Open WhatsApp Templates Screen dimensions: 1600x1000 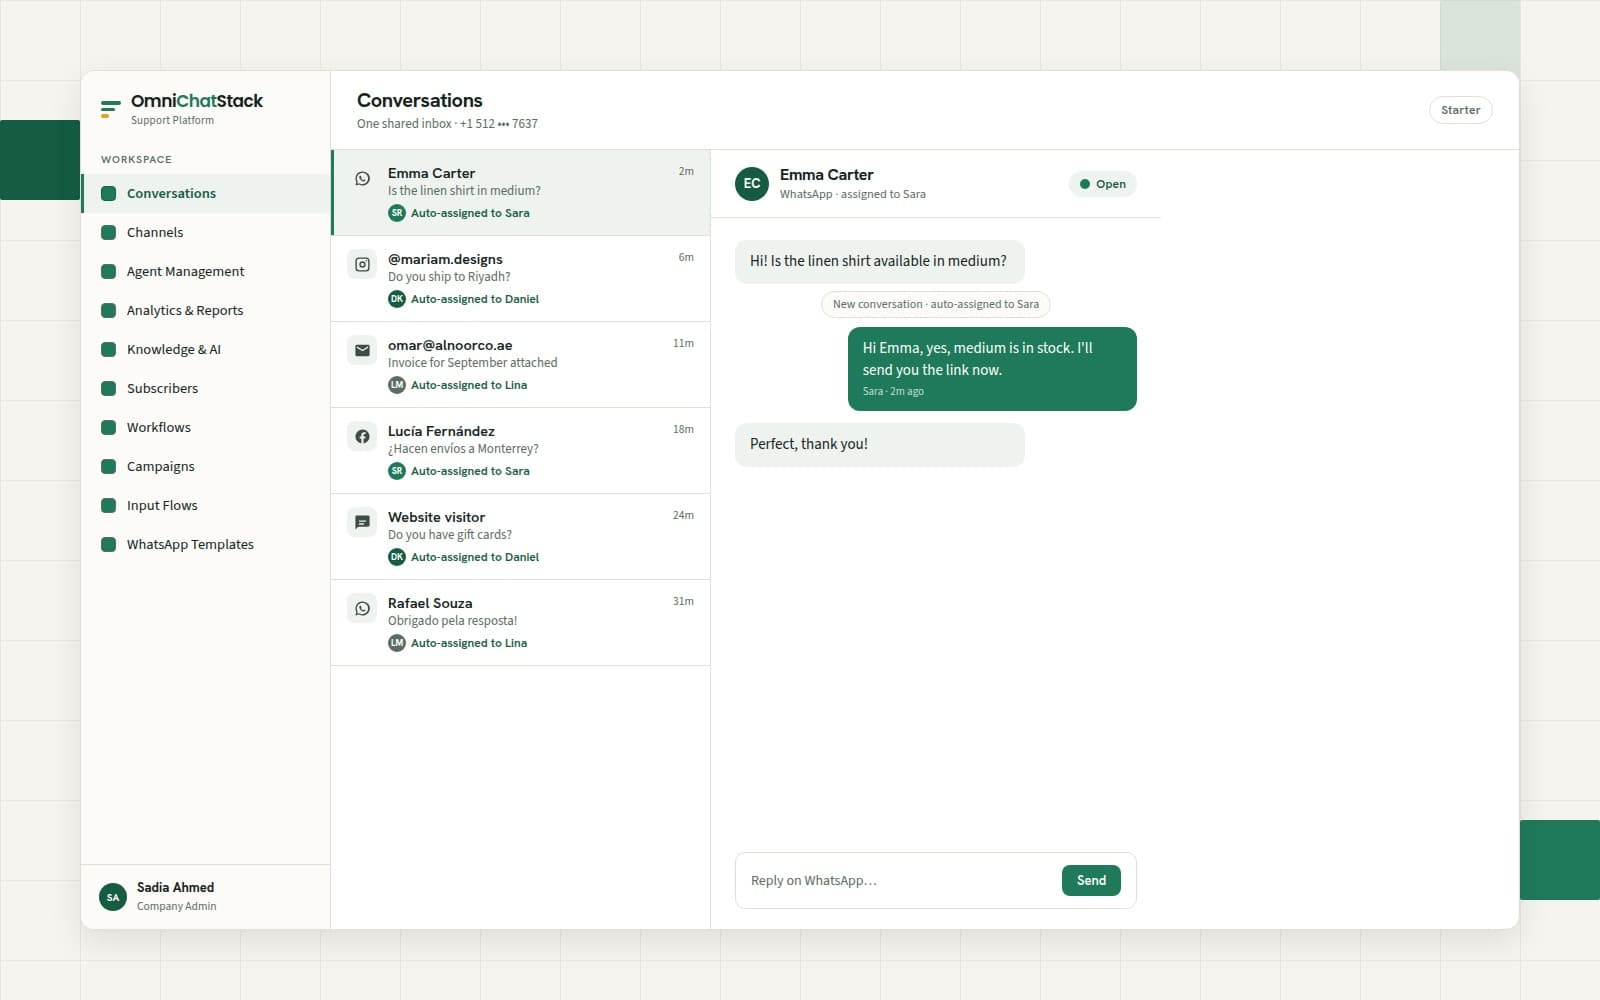point(206,544)
